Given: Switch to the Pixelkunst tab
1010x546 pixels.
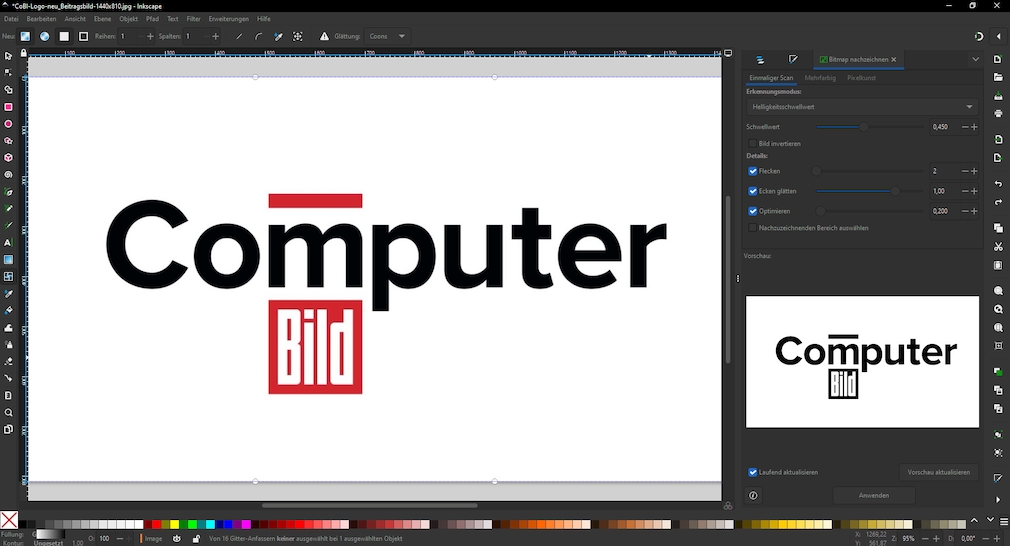Looking at the screenshot, I should click(861, 78).
